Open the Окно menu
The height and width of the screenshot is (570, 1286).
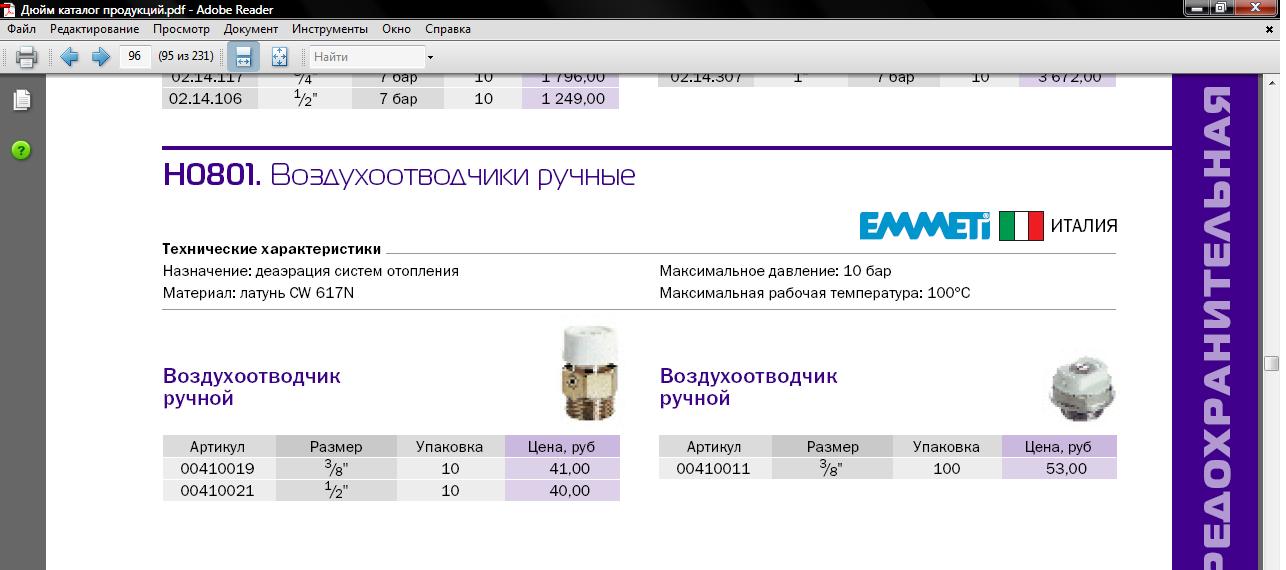click(x=396, y=29)
